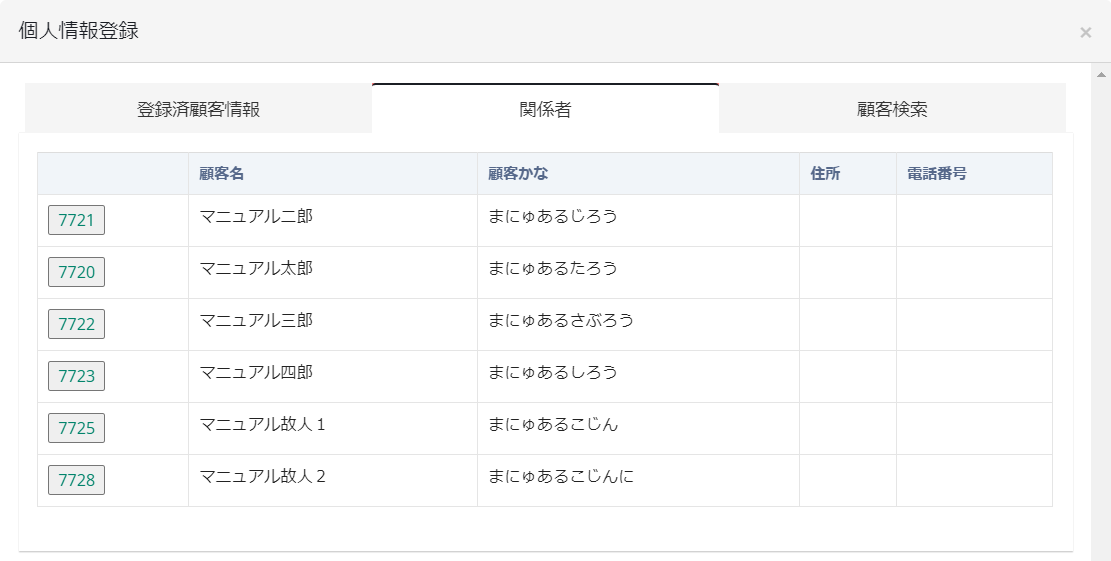This screenshot has height=561, width=1111.
Task: Select the マニュアル二郎 name cell
Action: coord(256,216)
